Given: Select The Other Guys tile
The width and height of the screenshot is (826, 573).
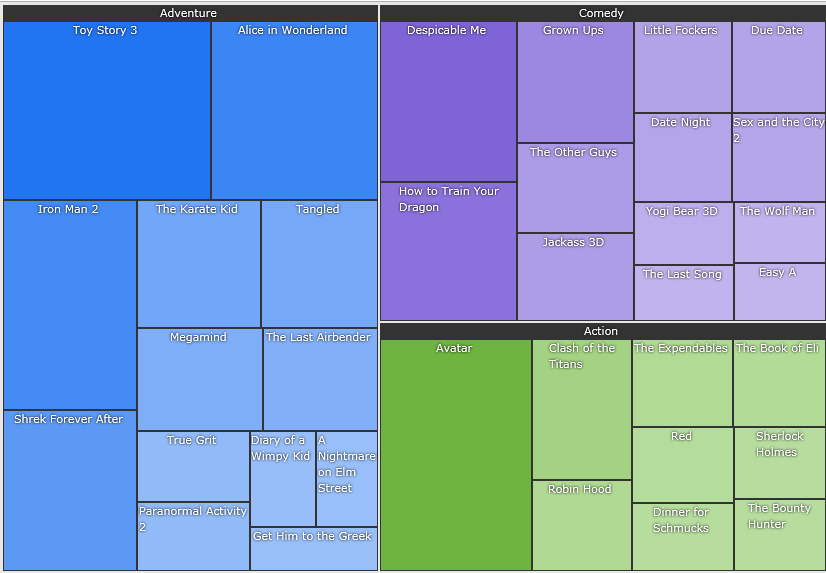Looking at the screenshot, I should click(575, 188).
